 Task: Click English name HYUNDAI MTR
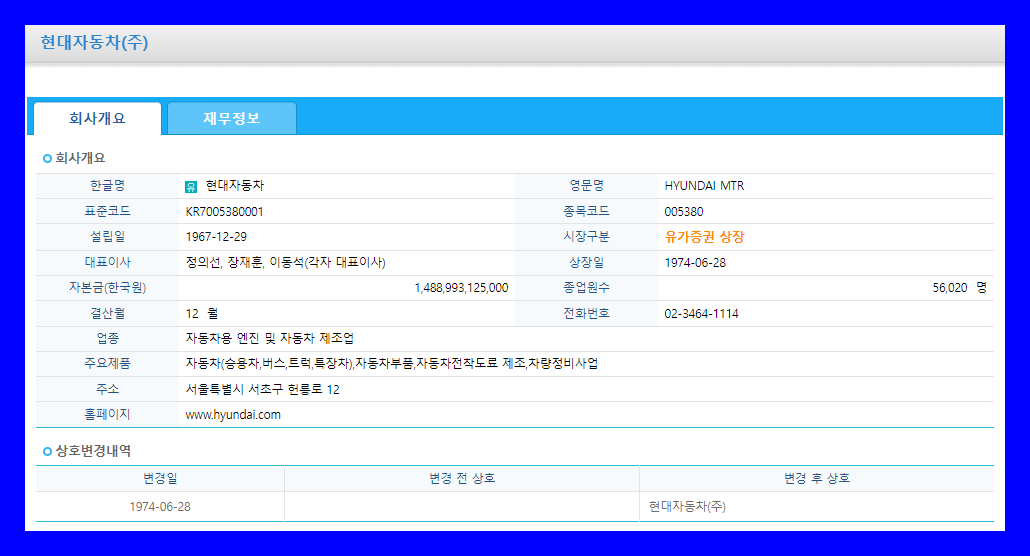704,186
